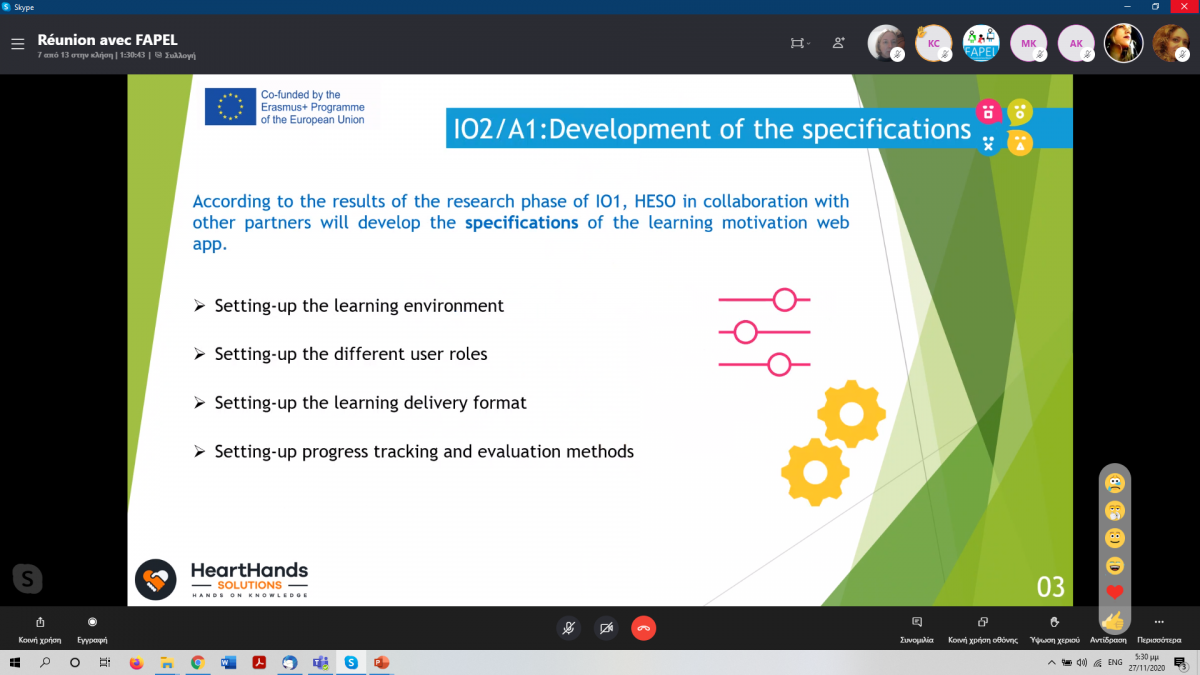Click the add participants icon
The height and width of the screenshot is (675, 1200).
[838, 43]
